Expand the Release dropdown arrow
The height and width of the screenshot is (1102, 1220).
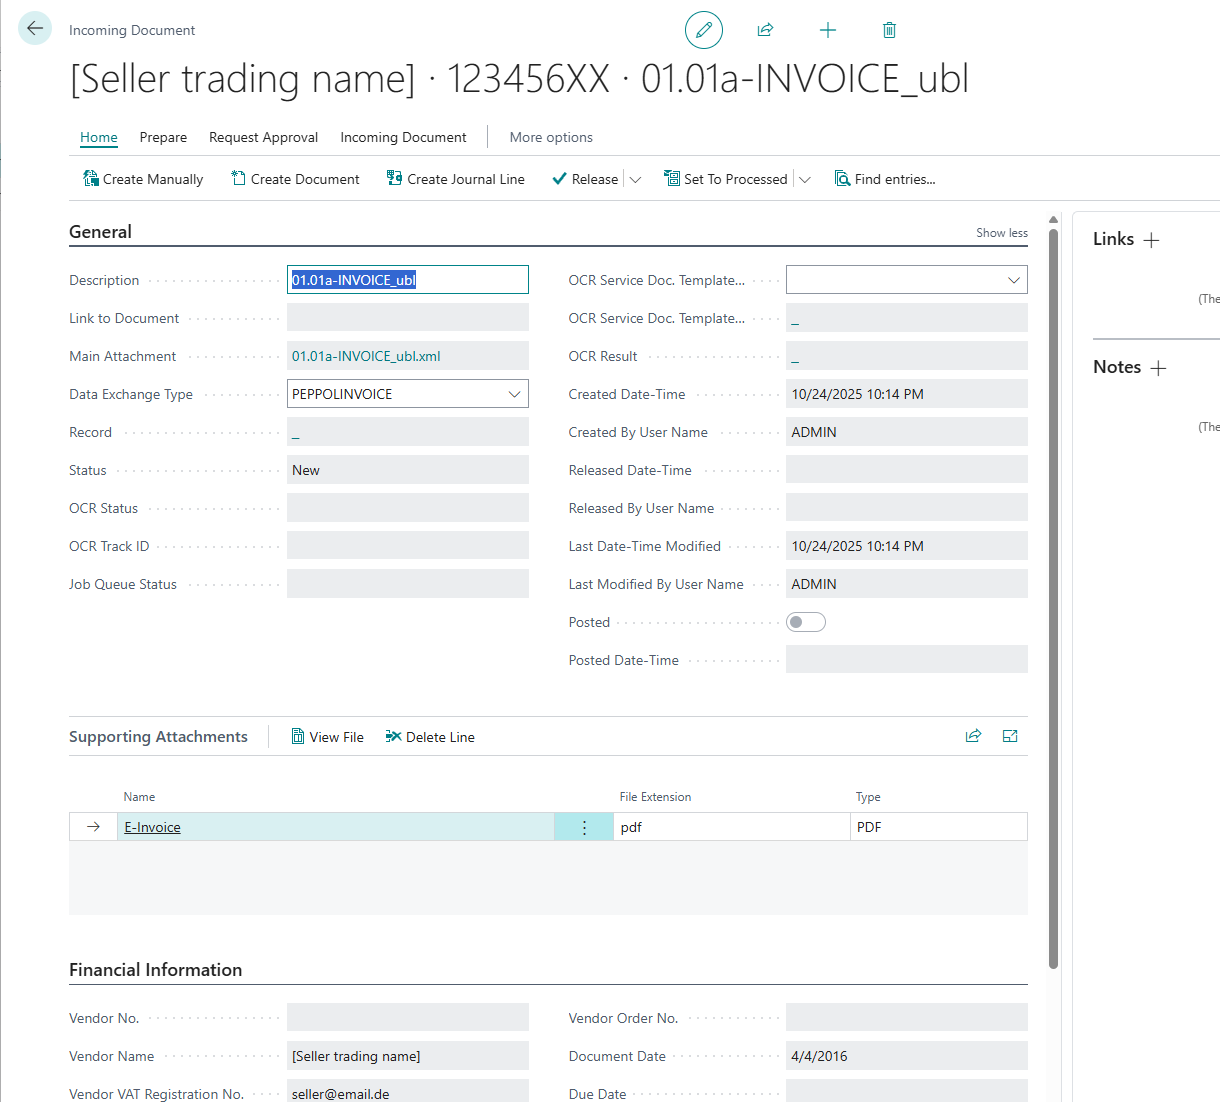(x=636, y=178)
